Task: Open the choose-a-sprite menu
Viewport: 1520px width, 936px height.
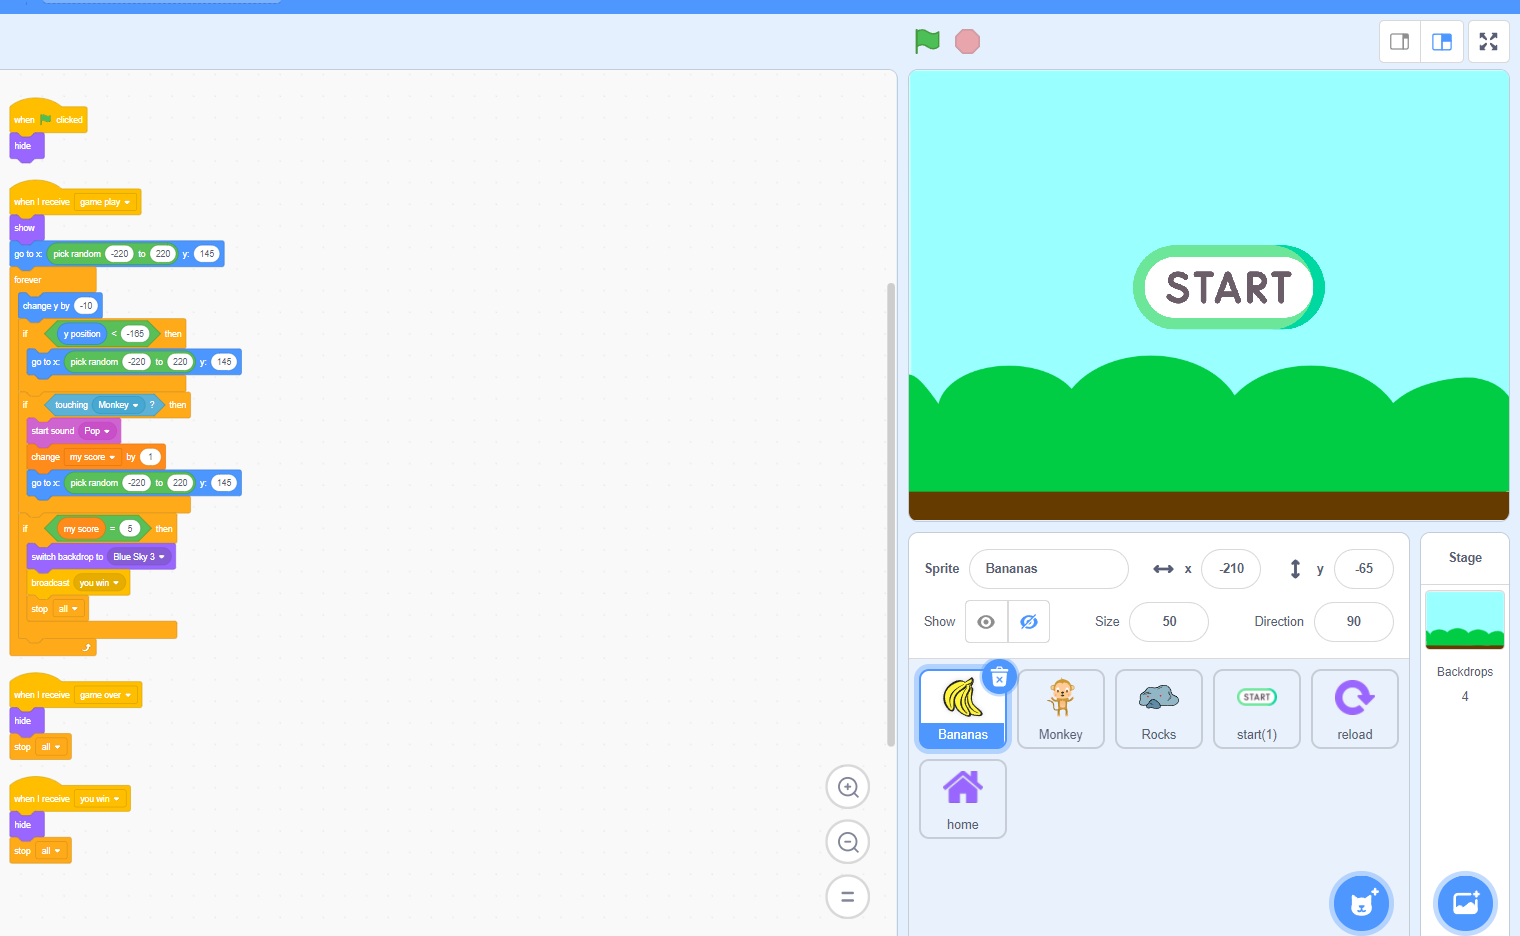Action: pyautogui.click(x=1361, y=903)
